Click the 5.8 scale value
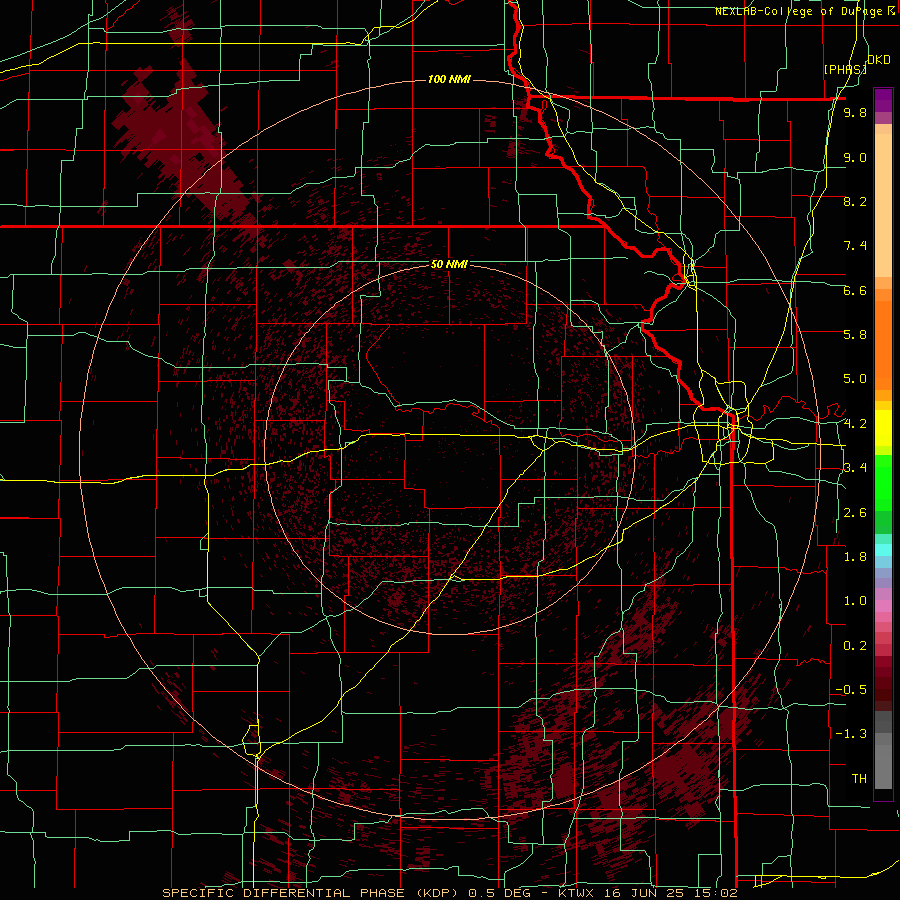The width and height of the screenshot is (900, 900). click(x=855, y=335)
